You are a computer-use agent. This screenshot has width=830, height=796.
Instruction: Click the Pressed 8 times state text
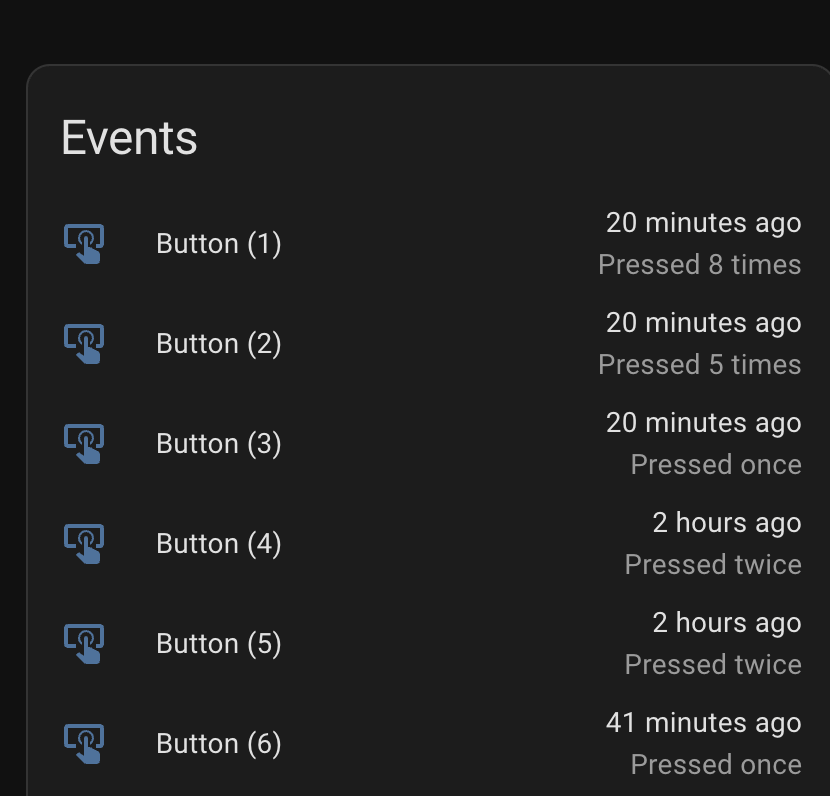tap(700, 265)
